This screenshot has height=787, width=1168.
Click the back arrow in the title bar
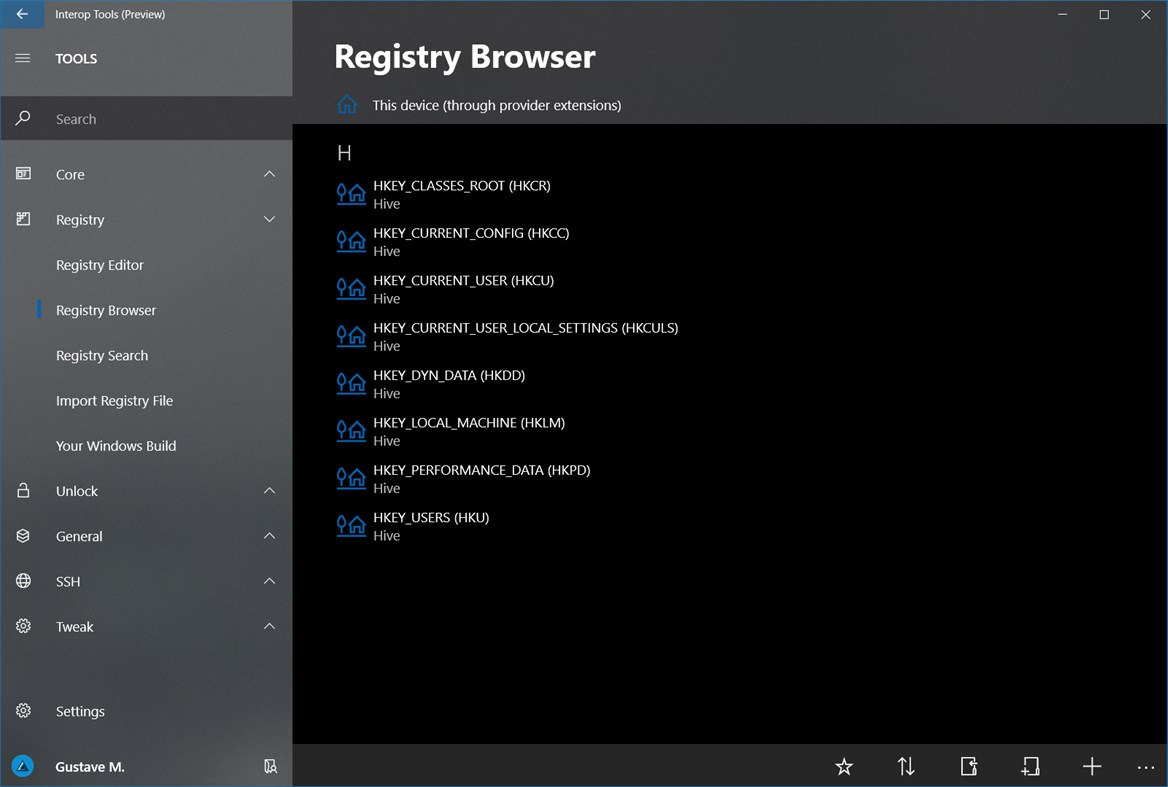click(22, 14)
